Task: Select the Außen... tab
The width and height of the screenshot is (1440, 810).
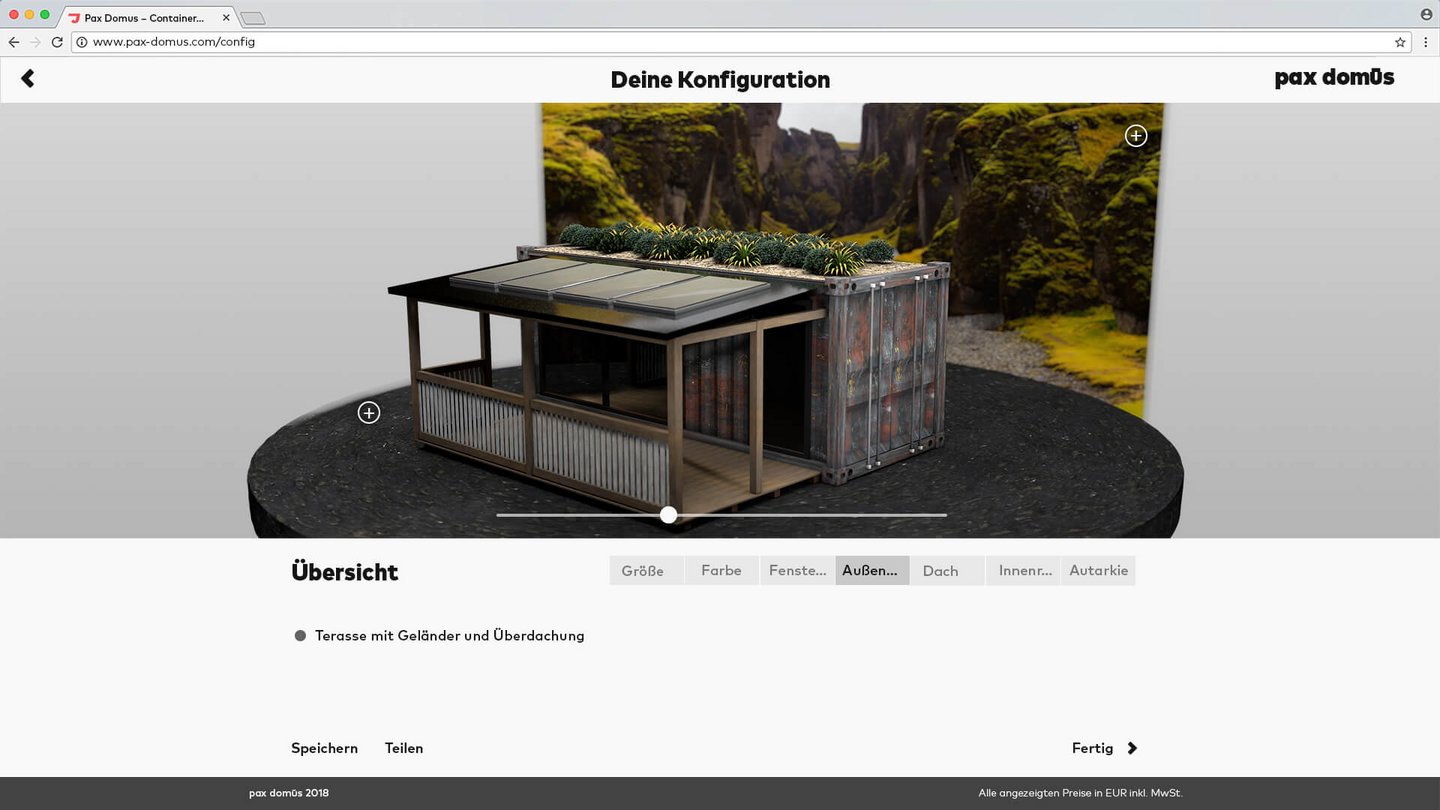Action: click(872, 571)
